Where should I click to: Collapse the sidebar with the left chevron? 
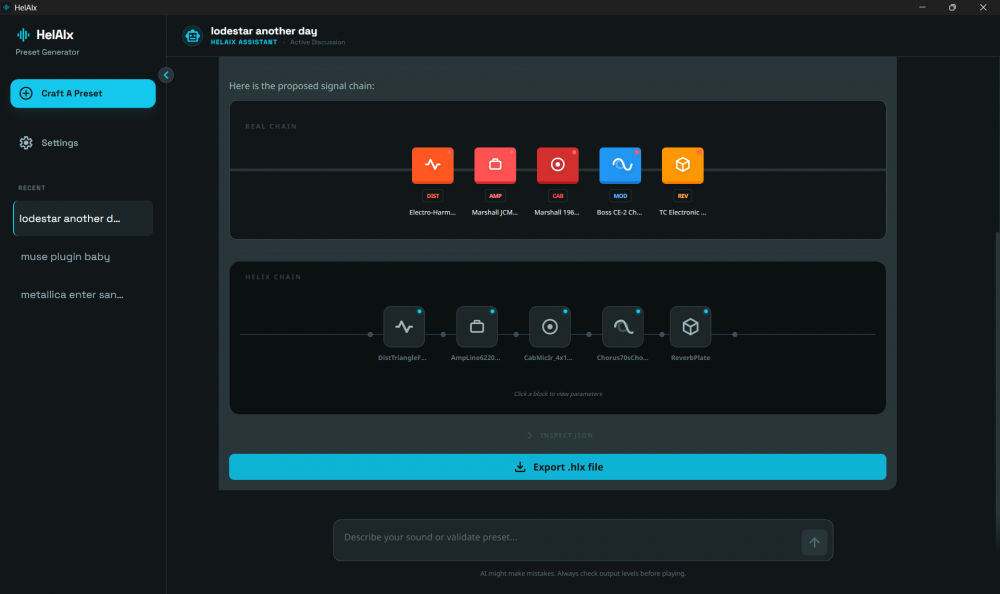point(166,74)
